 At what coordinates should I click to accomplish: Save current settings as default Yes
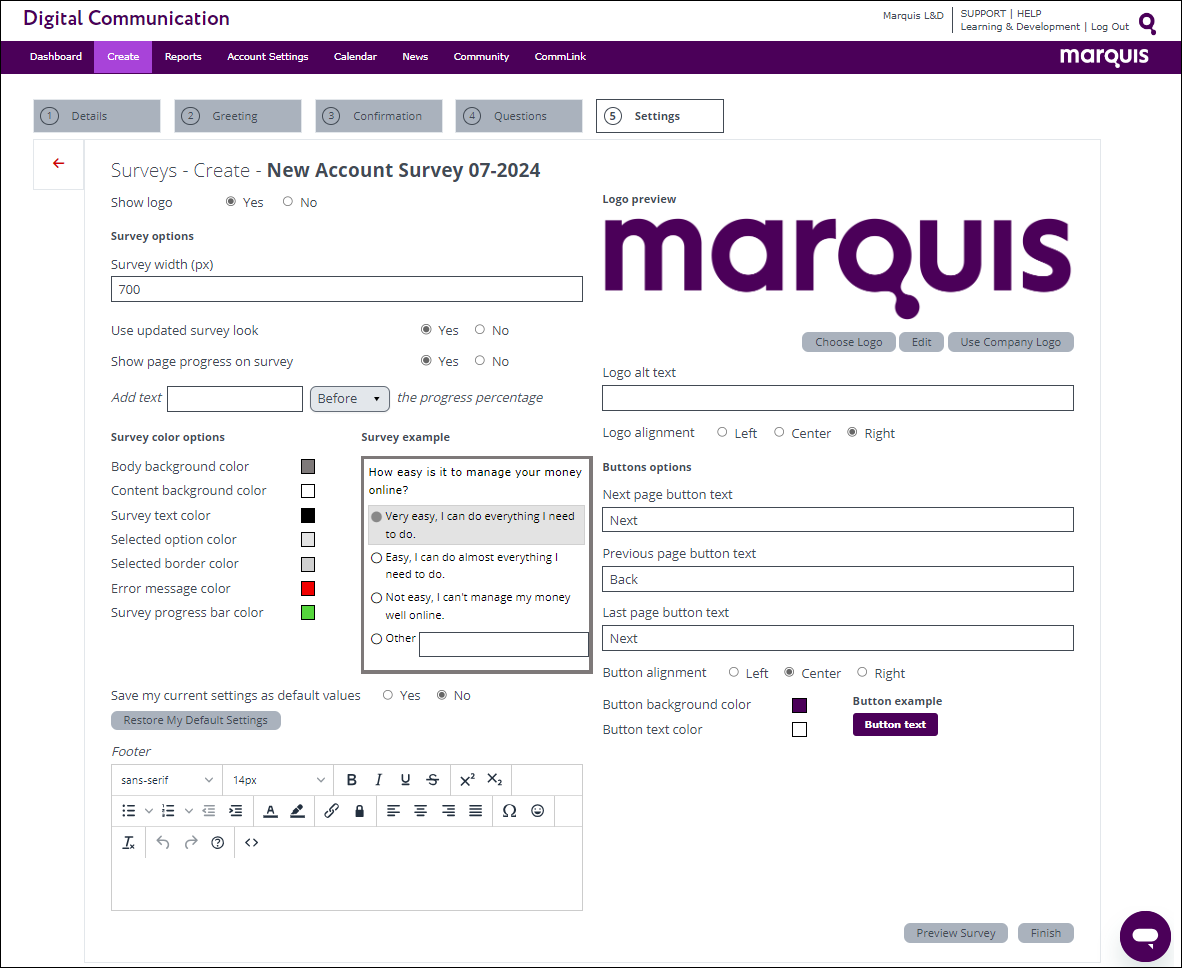[x=387, y=694]
